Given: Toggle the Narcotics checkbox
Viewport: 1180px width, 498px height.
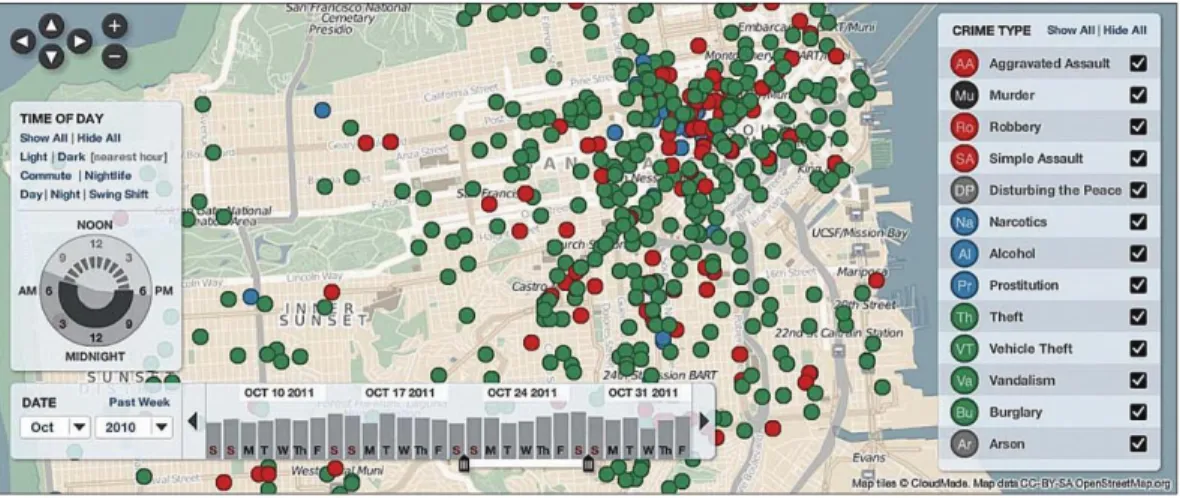Looking at the screenshot, I should 1139,222.
